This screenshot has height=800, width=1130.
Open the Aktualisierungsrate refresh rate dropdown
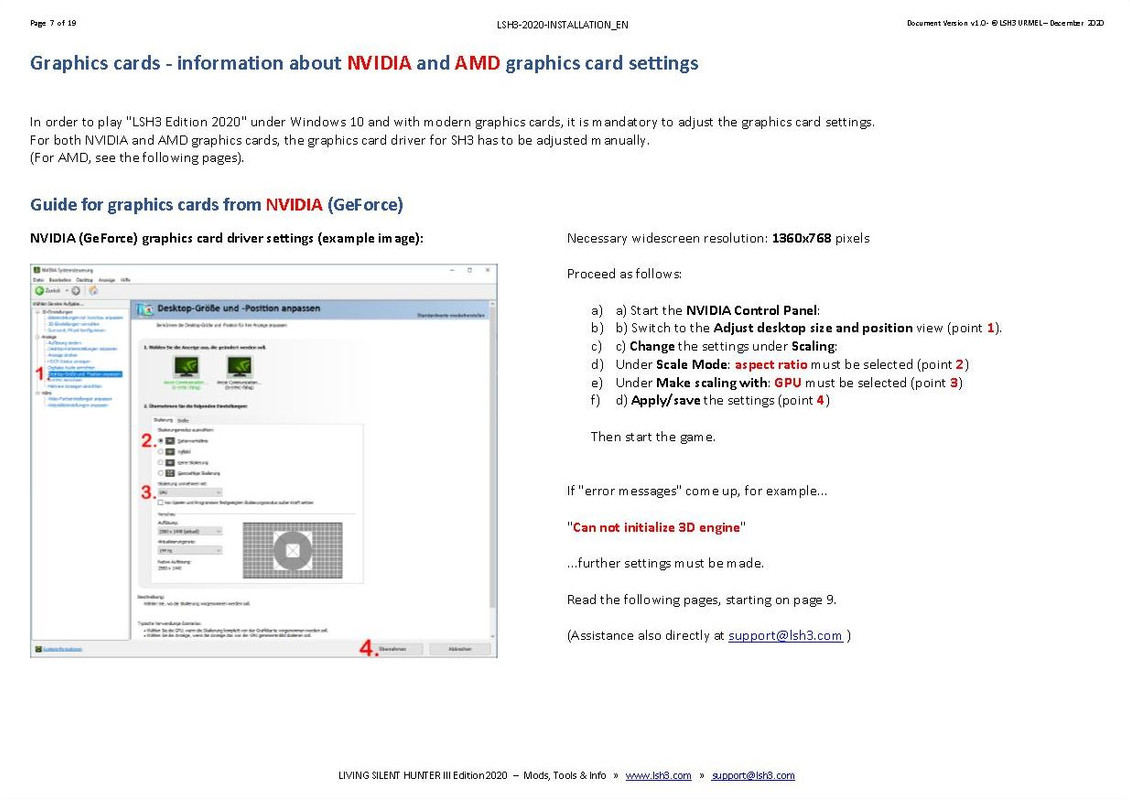[x=190, y=550]
